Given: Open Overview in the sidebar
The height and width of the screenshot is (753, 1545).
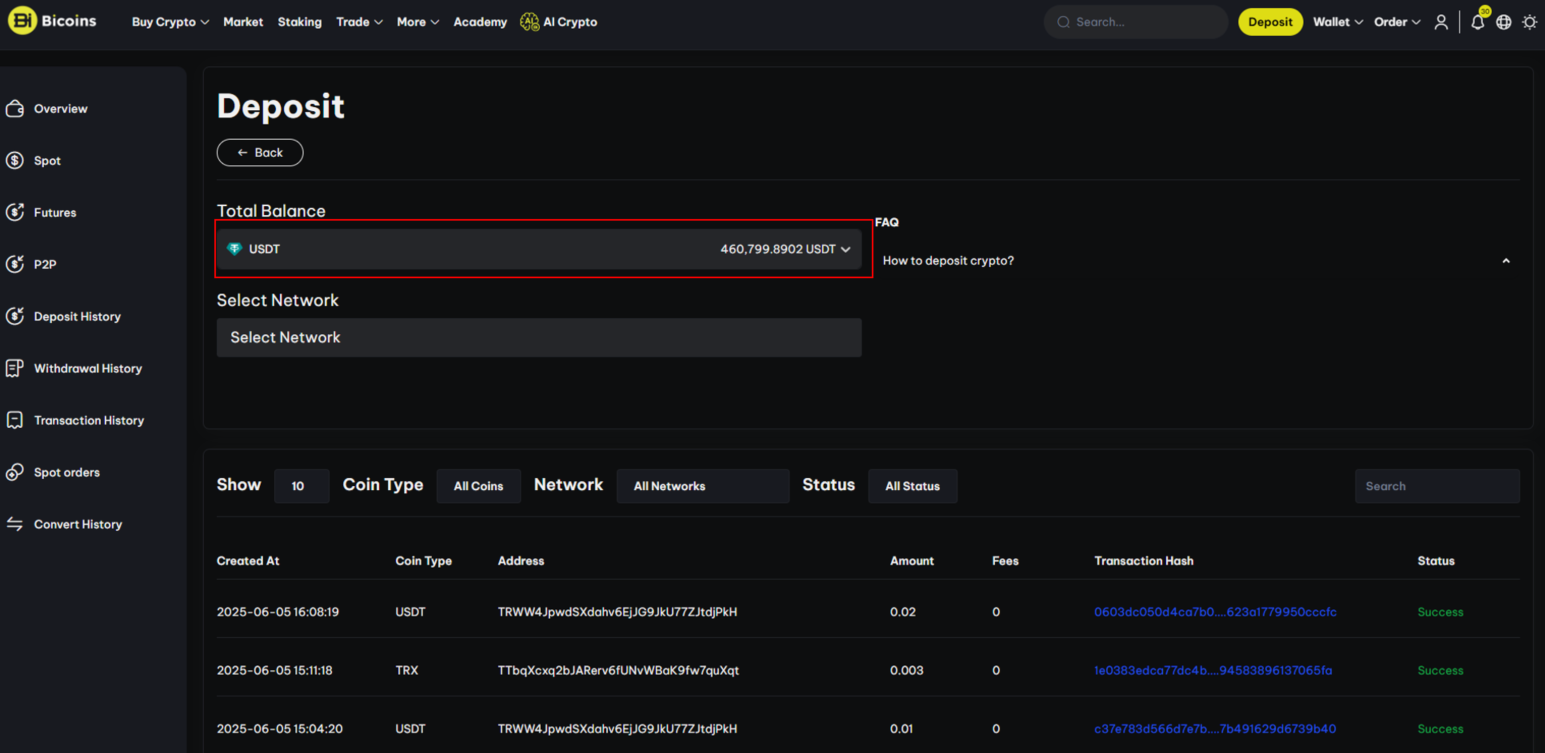Looking at the screenshot, I should click(60, 108).
